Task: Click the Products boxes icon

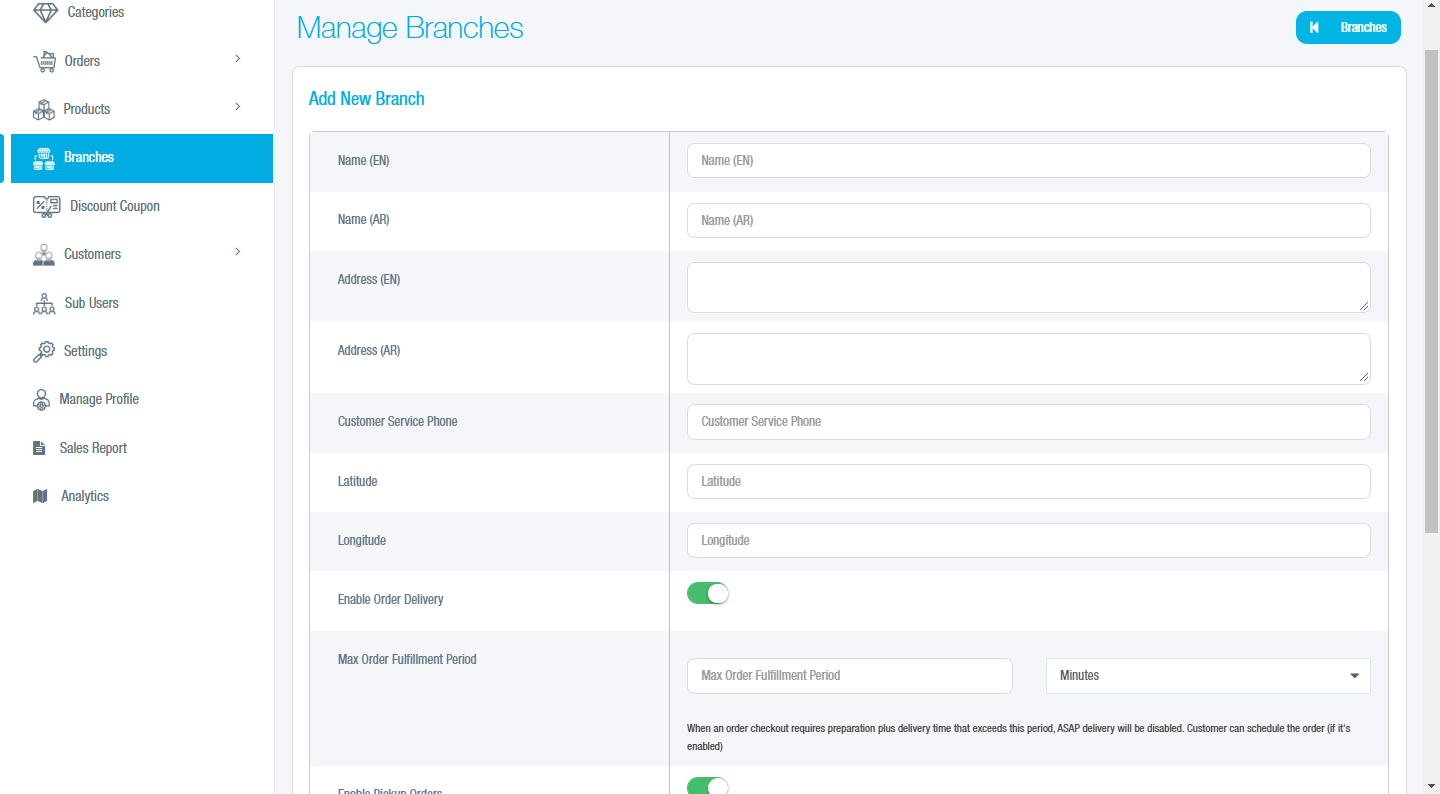Action: point(43,109)
